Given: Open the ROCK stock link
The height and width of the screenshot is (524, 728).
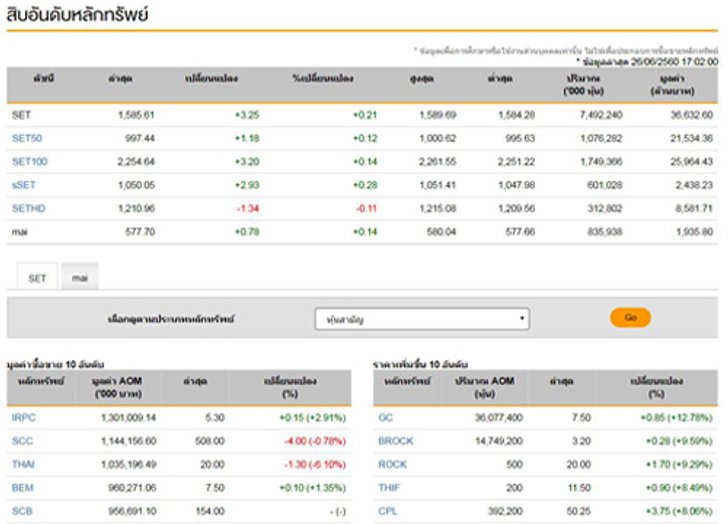Looking at the screenshot, I should [393, 464].
